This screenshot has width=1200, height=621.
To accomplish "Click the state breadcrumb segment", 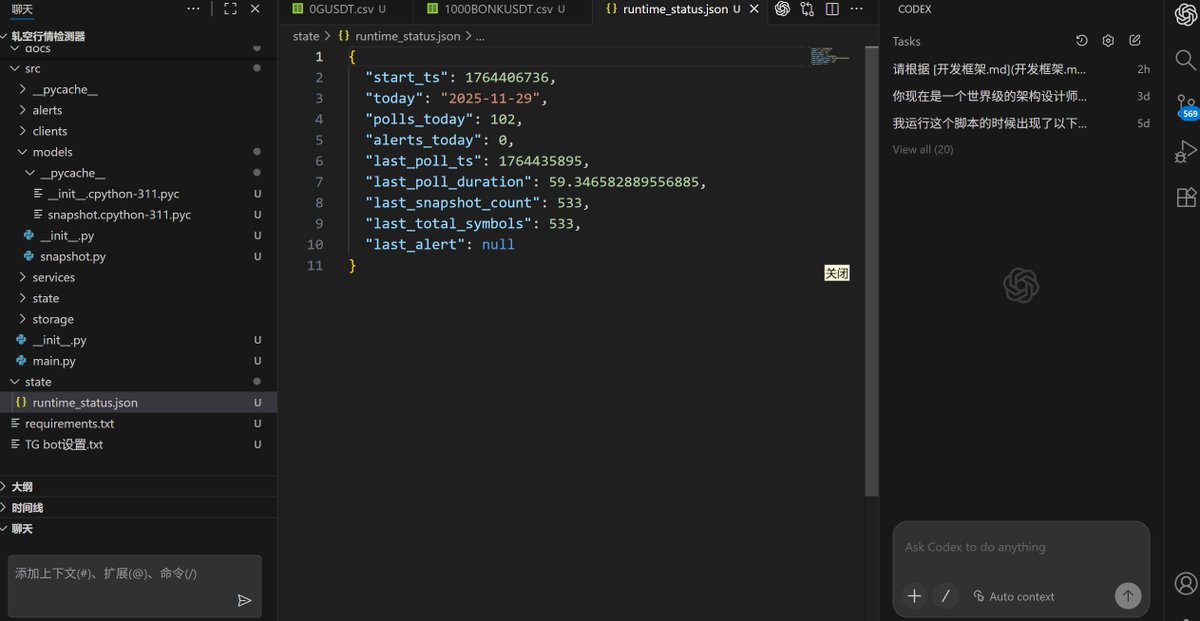I will (306, 36).
